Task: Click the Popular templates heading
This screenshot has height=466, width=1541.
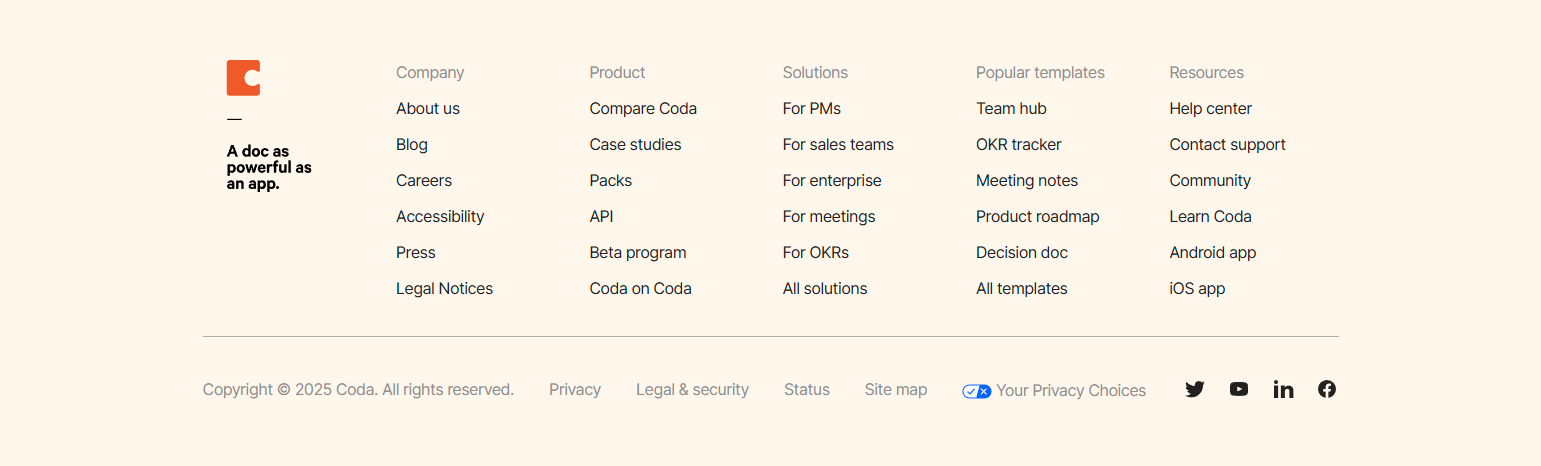Action: click(1040, 72)
